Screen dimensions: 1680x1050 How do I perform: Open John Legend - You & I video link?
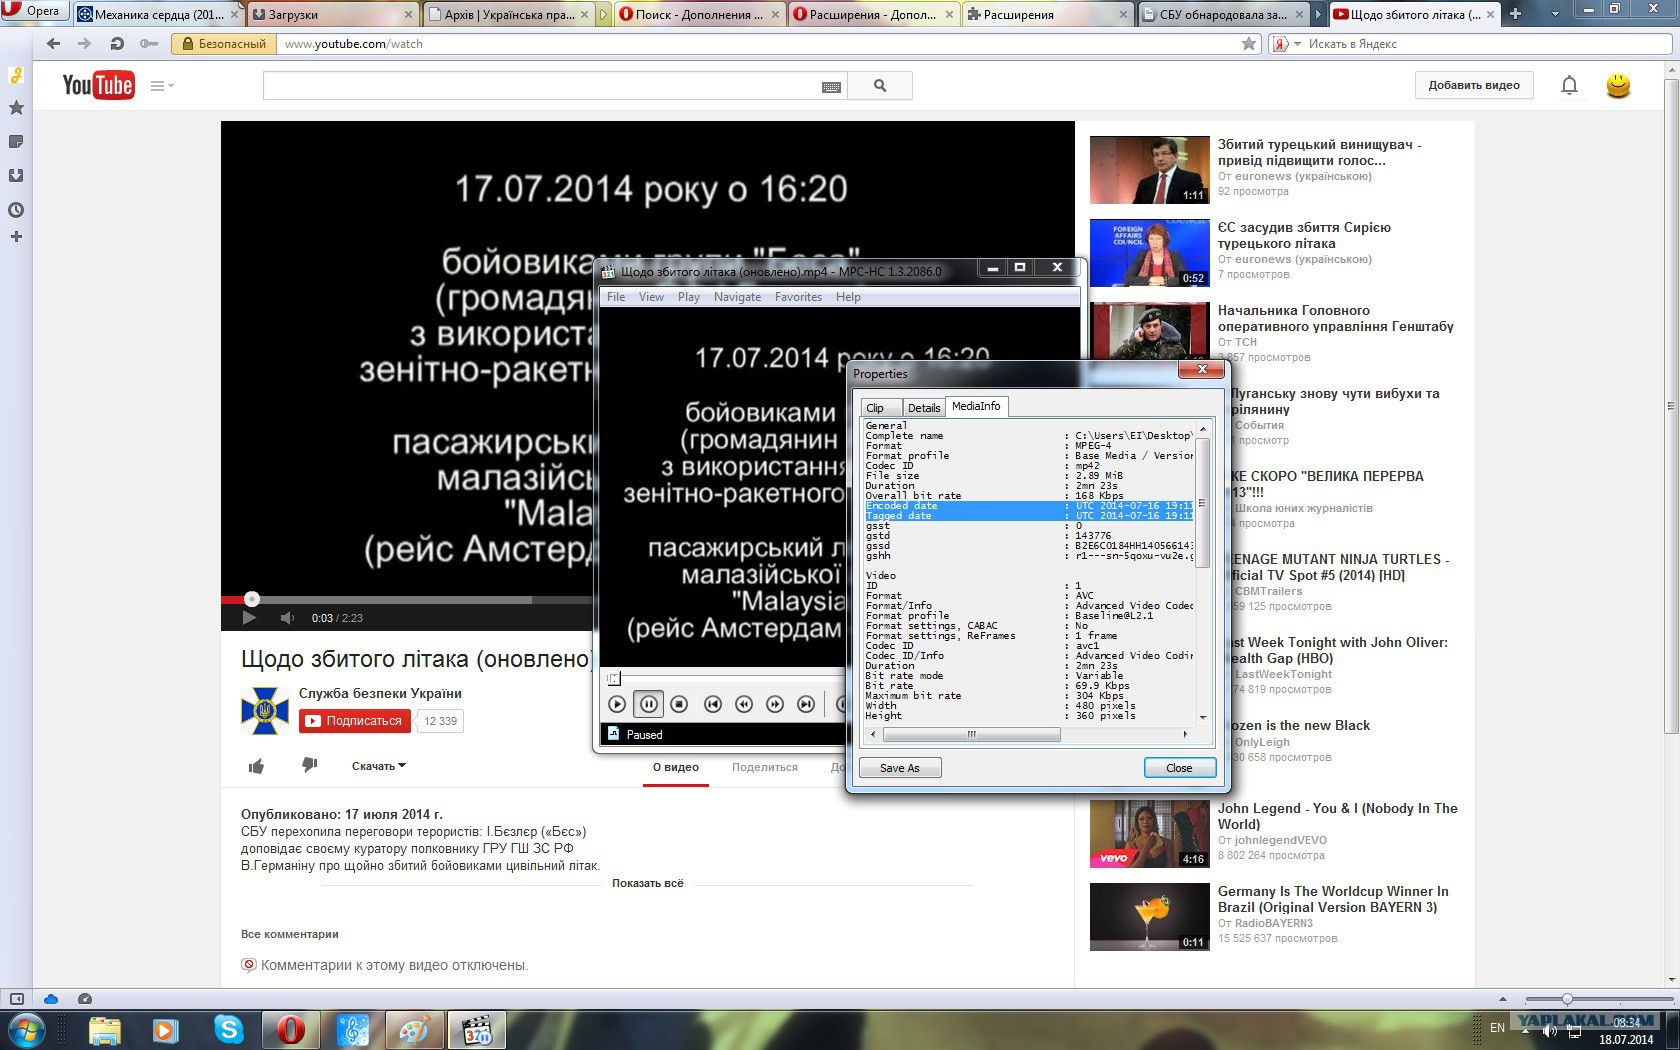1338,816
